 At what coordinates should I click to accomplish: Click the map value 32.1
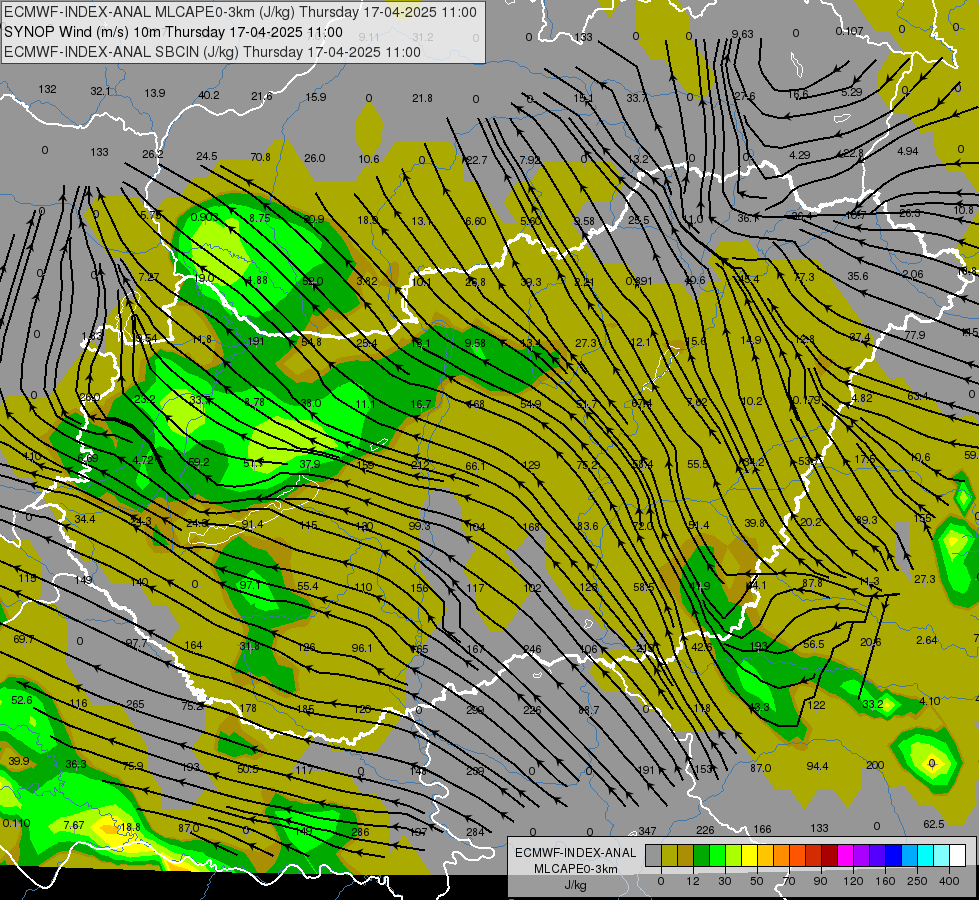pos(101,91)
